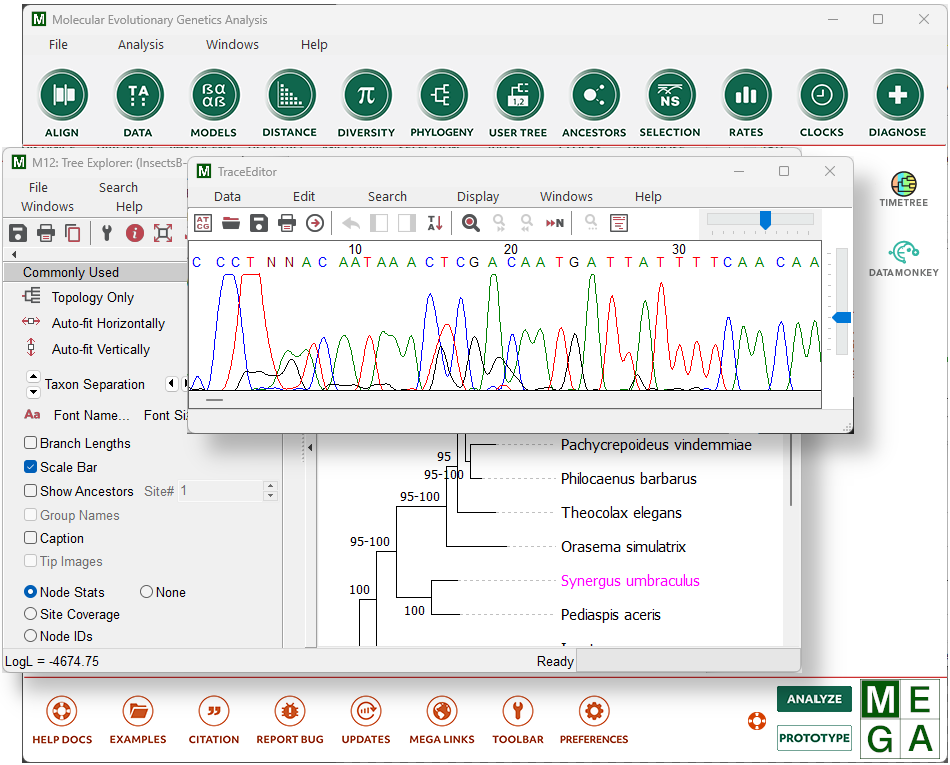Open the DISTANCE analysis icon
This screenshot has width=950, height=765.
click(x=290, y=95)
